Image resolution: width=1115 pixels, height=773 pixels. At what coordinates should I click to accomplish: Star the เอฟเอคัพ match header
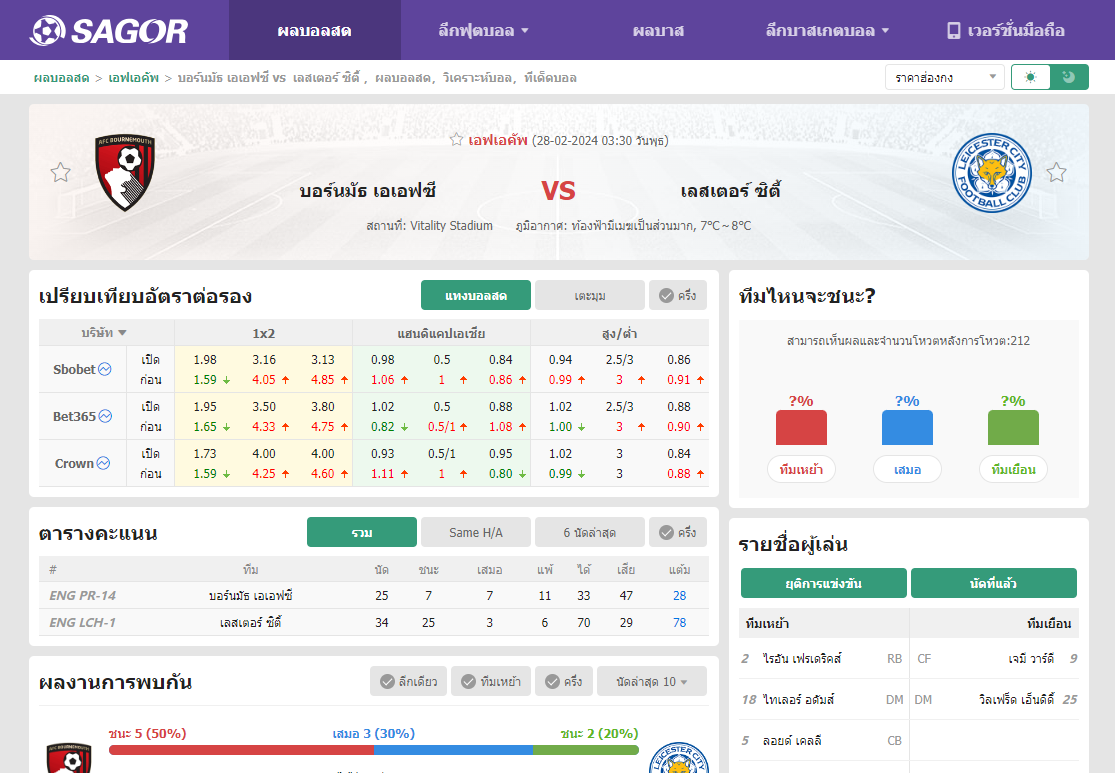[457, 140]
